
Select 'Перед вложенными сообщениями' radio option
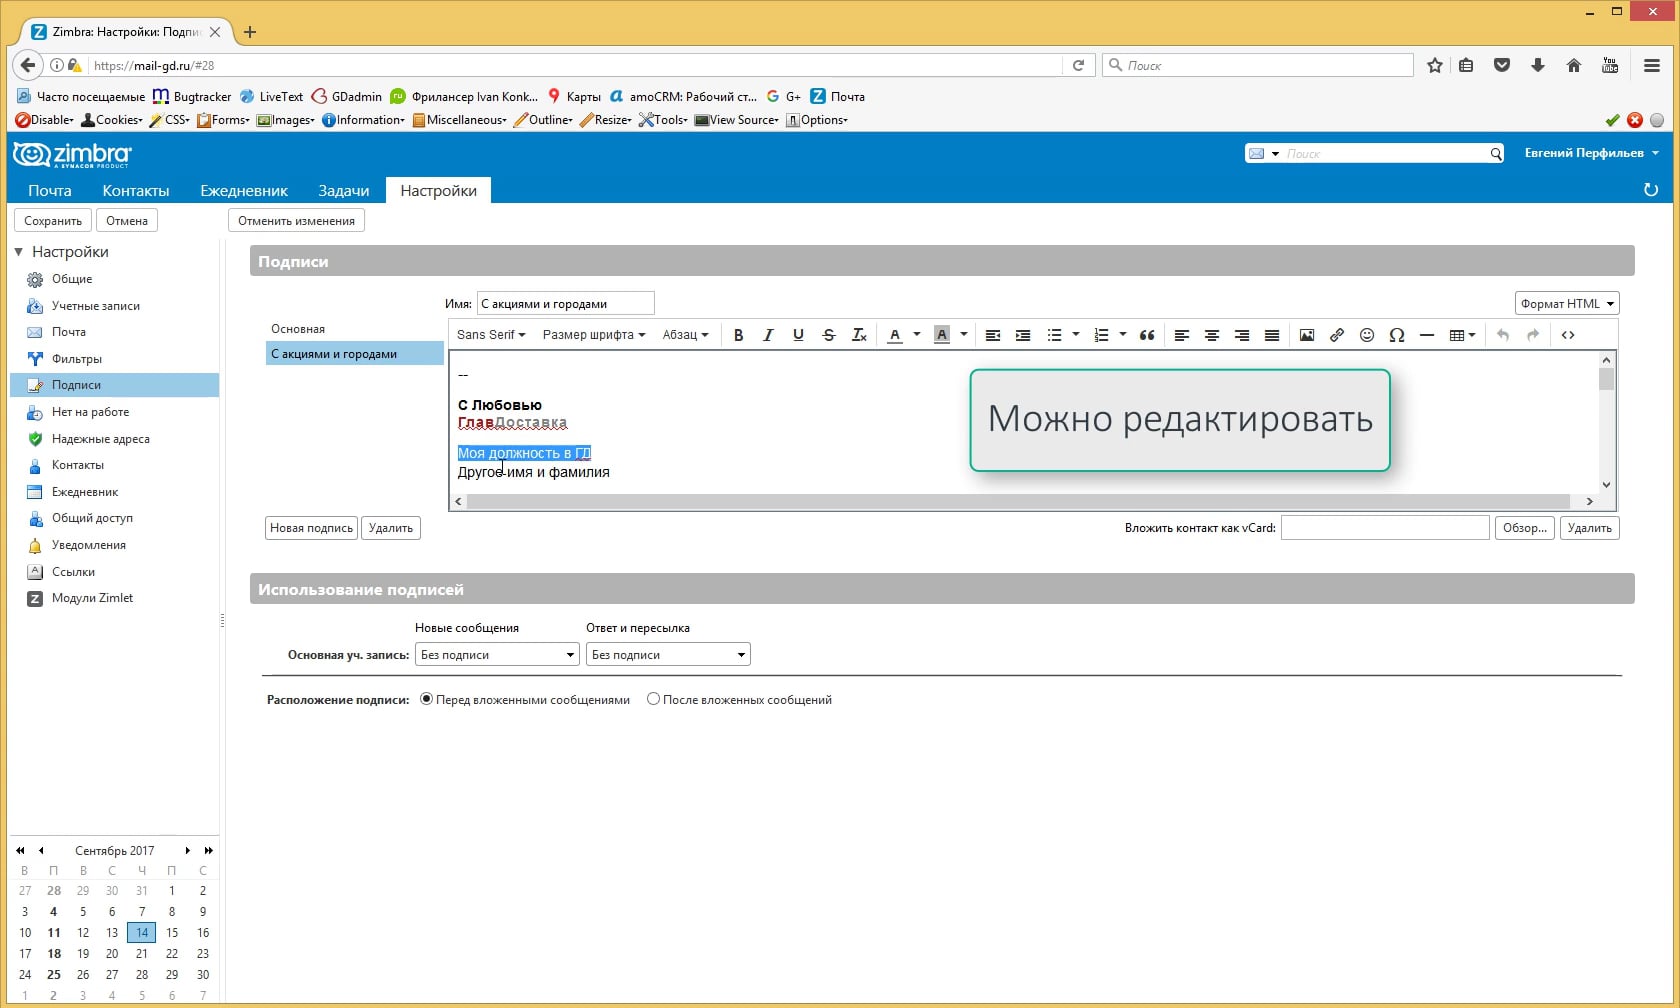point(427,699)
